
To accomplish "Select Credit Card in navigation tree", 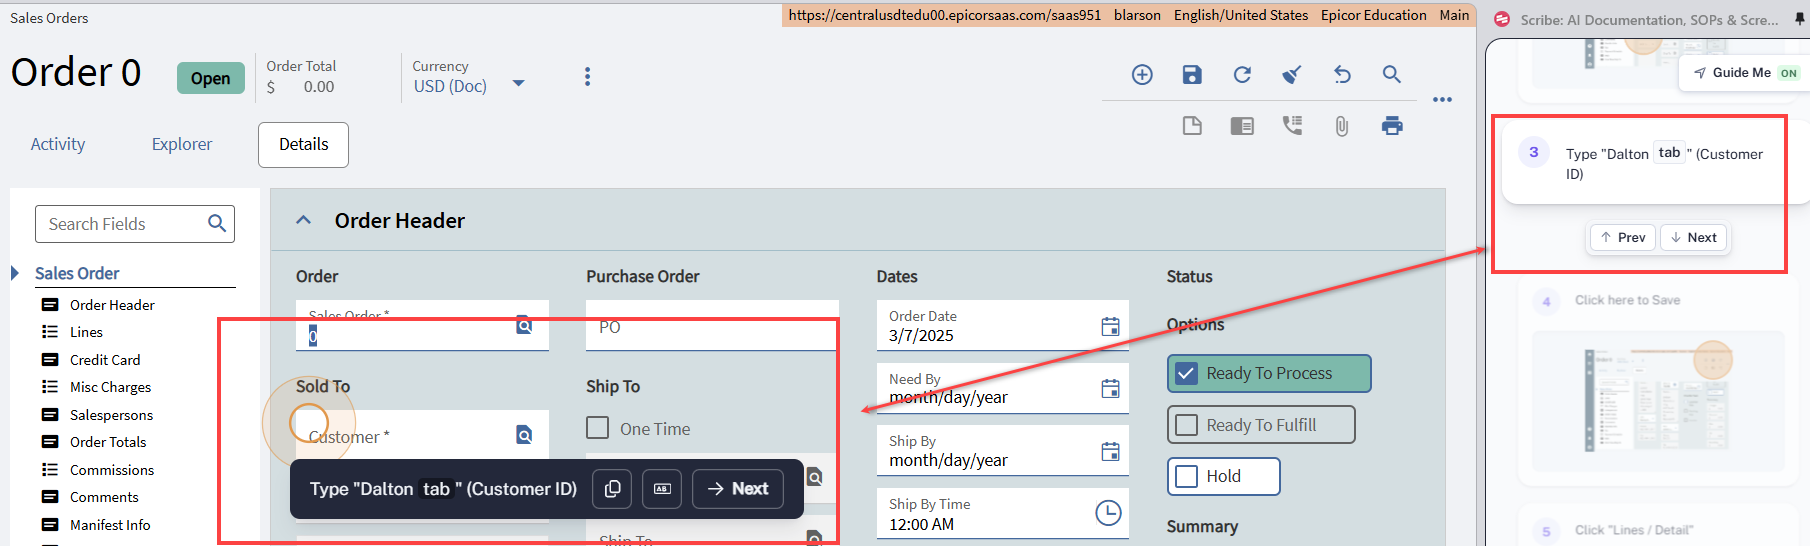I will coord(105,360).
